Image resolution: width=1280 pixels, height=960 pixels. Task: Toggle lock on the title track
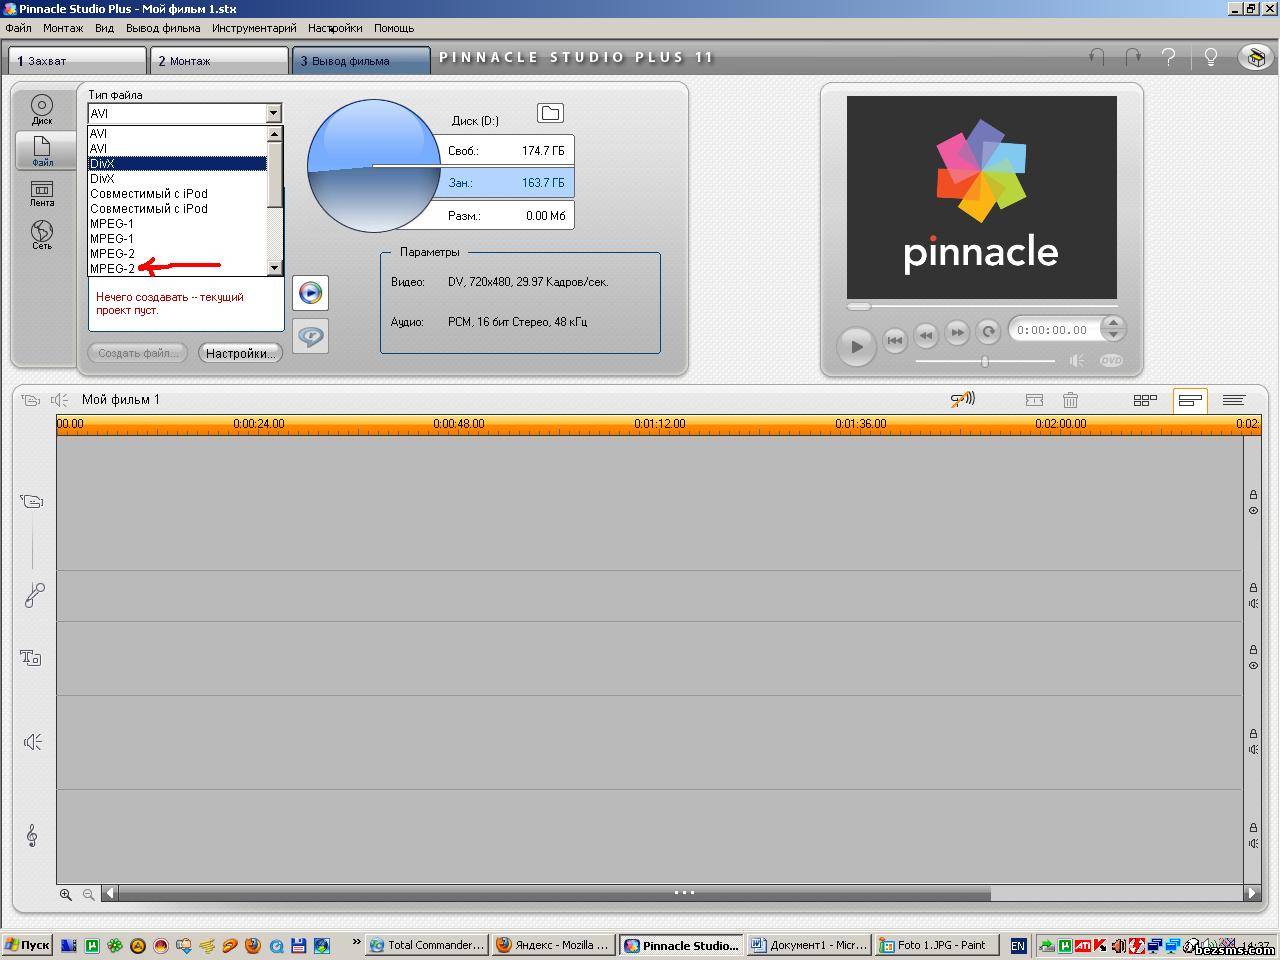coord(1253,650)
